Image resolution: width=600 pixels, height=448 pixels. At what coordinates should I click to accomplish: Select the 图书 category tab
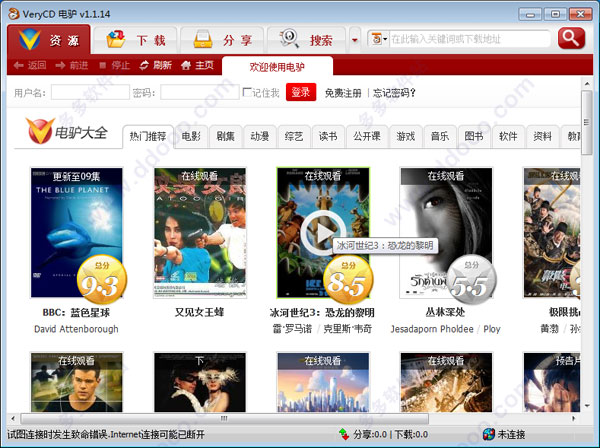pos(474,136)
